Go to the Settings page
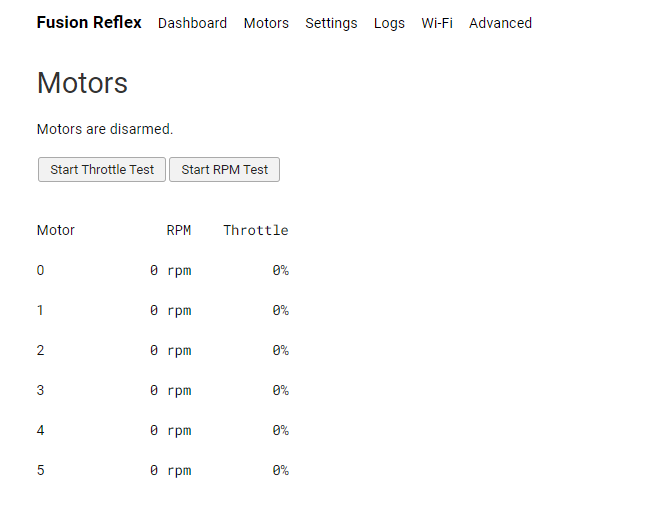The width and height of the screenshot is (667, 525). point(331,23)
